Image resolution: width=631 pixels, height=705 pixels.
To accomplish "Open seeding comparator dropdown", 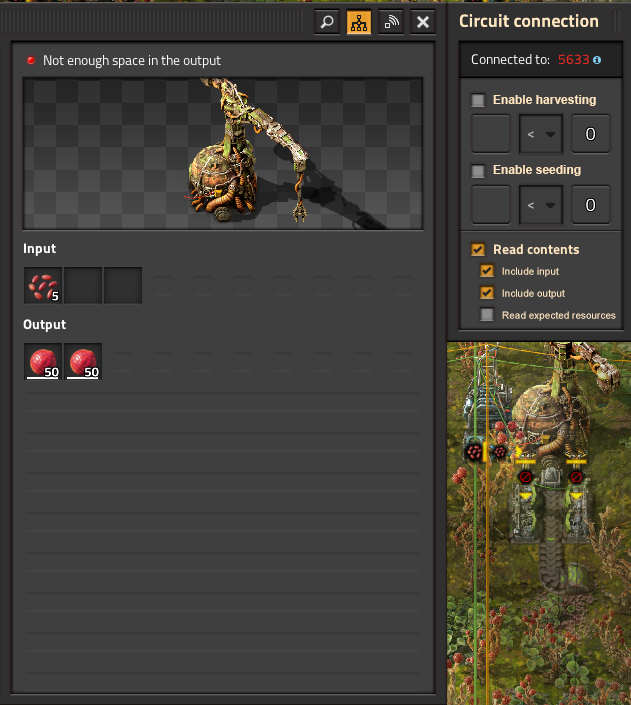I will 541,205.
